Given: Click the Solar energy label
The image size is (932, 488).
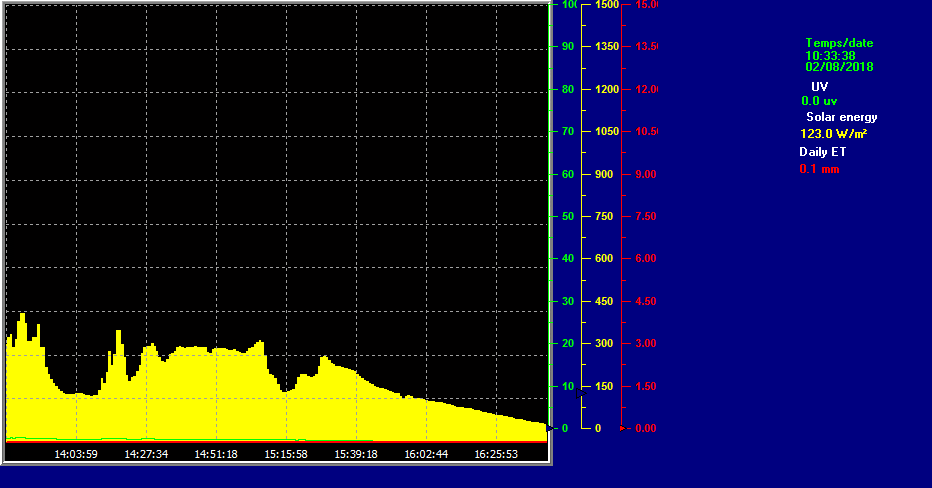Looking at the screenshot, I should 841,117.
